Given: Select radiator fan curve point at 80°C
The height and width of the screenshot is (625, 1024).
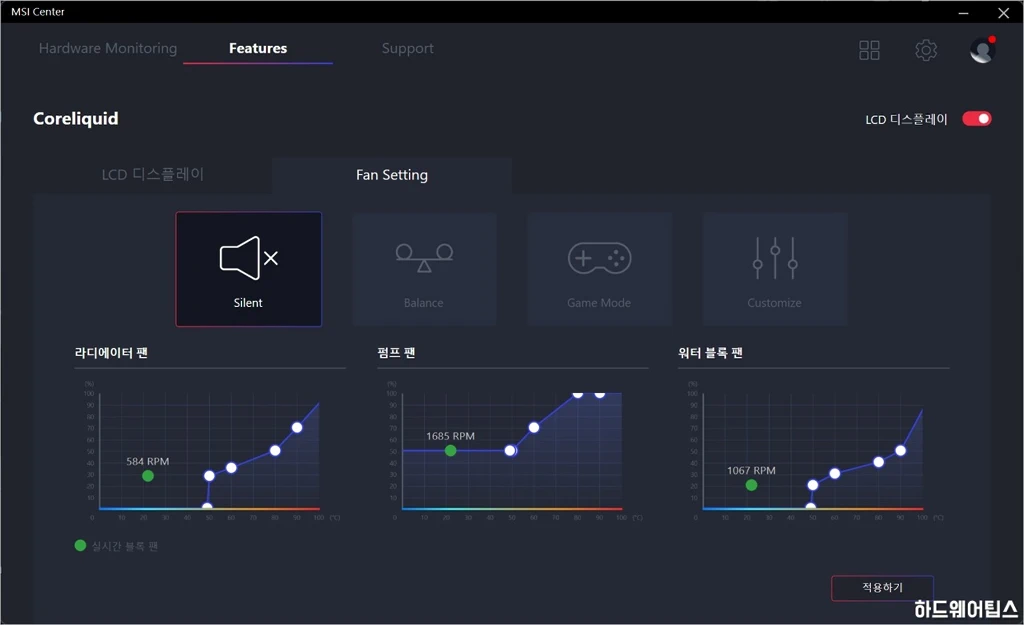Looking at the screenshot, I should pyautogui.click(x=275, y=451).
